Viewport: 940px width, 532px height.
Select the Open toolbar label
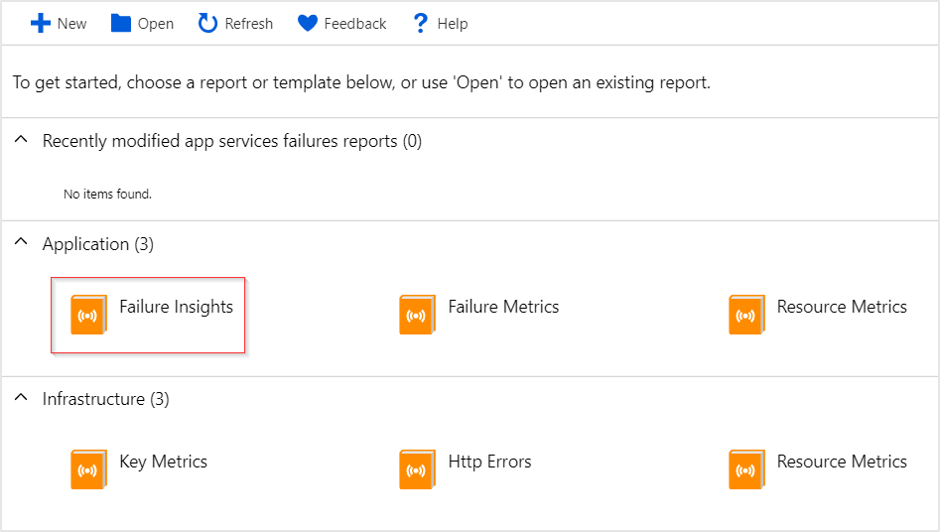[x=156, y=24]
